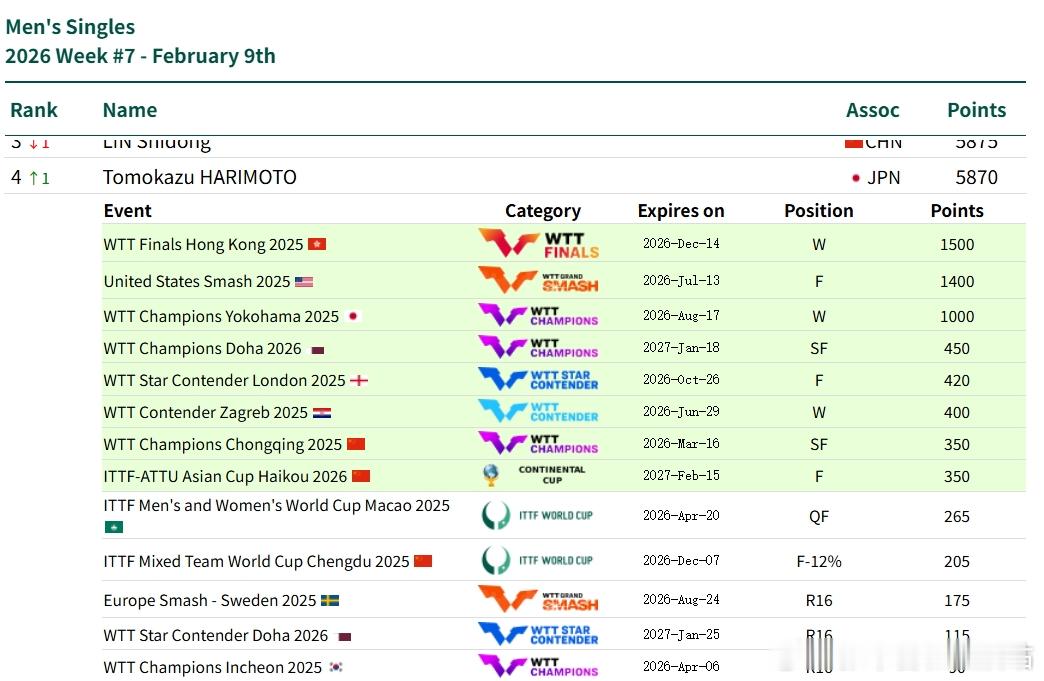The width and height of the screenshot is (1044, 681).
Task: Click the ITTF World Cup logo in Macao row
Action: coord(537,515)
